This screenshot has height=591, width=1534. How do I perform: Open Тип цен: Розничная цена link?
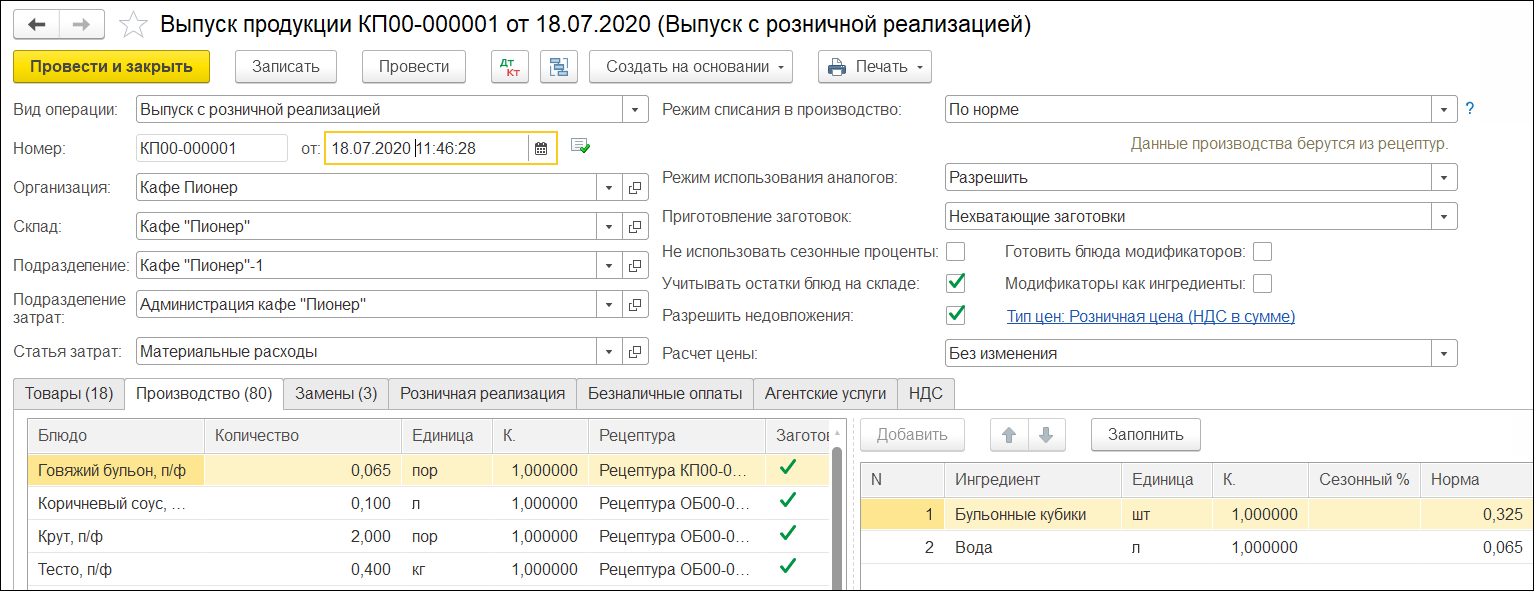coord(1150,316)
